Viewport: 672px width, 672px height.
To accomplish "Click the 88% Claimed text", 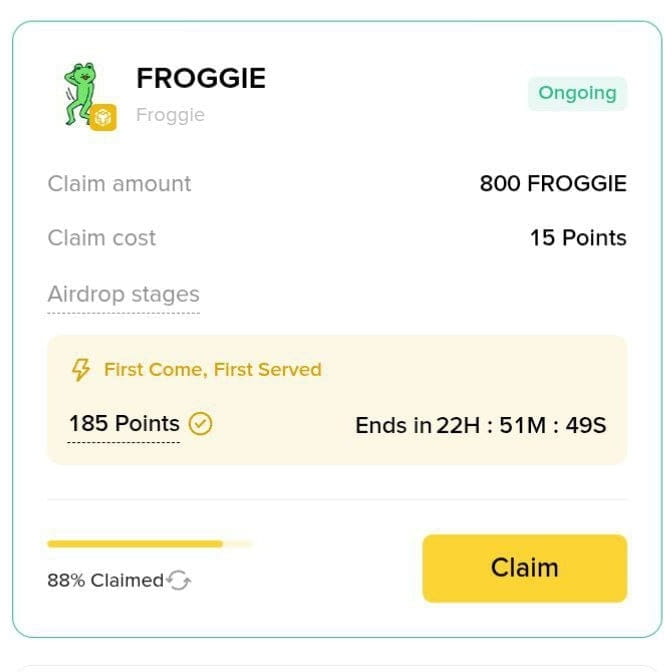I will click(x=105, y=580).
